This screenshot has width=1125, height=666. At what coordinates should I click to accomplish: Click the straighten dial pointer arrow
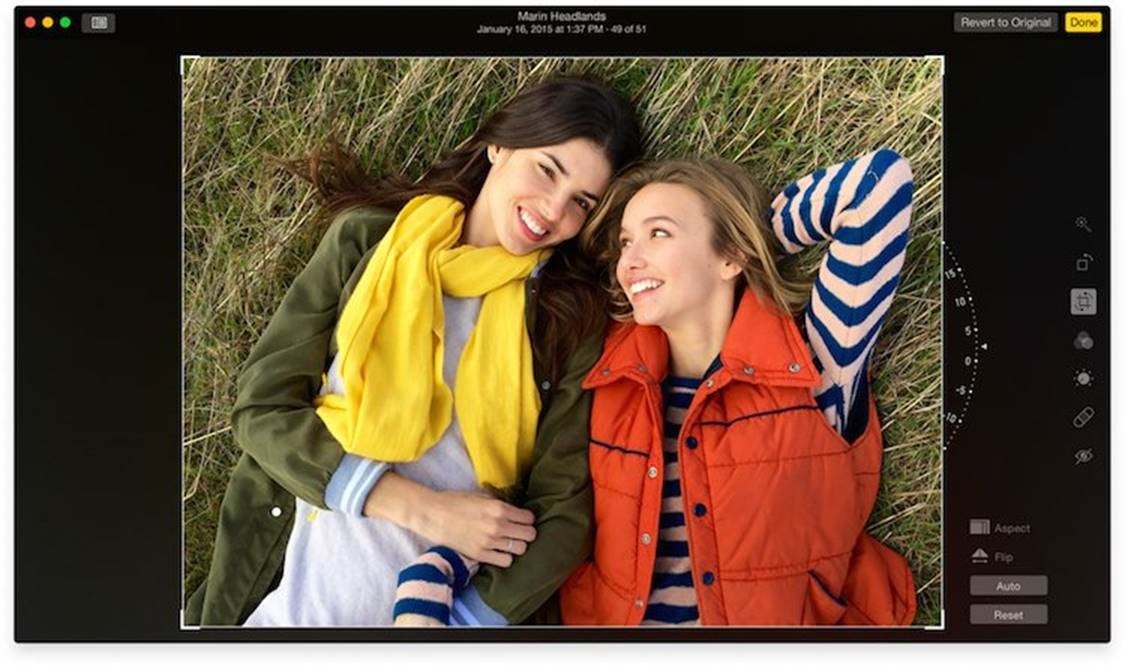[984, 347]
